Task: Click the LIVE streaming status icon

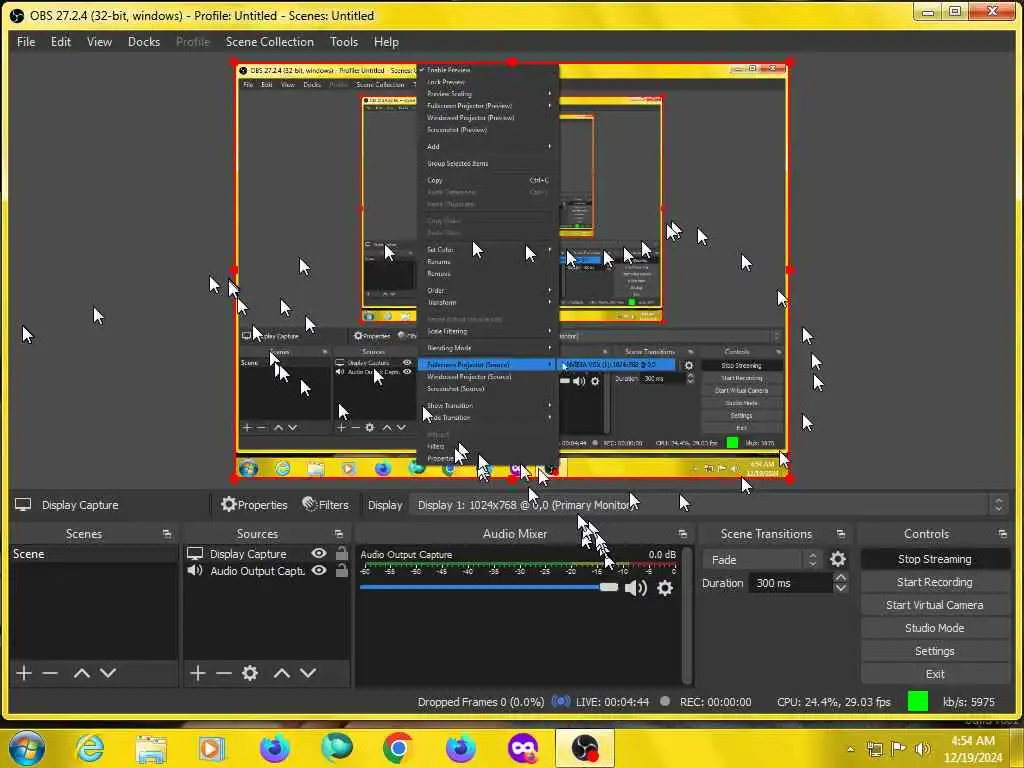Action: point(560,701)
